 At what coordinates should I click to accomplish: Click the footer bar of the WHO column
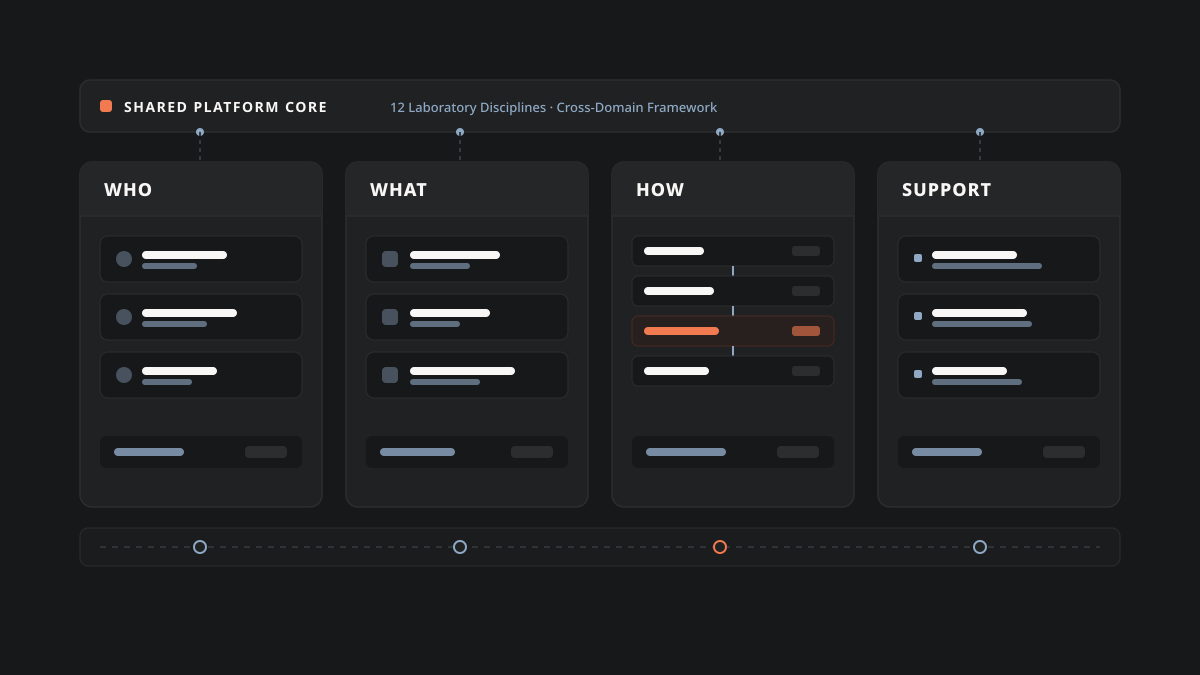[201, 452]
